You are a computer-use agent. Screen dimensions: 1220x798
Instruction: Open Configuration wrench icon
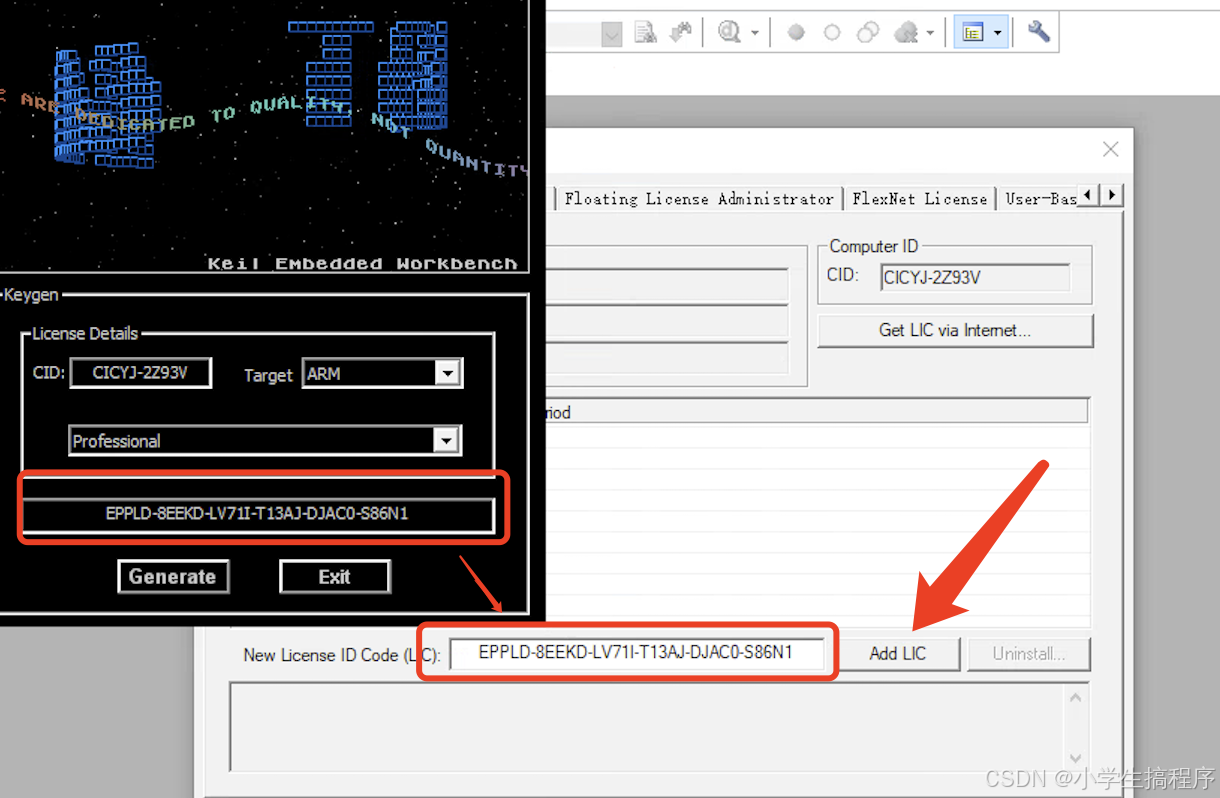(x=1038, y=32)
